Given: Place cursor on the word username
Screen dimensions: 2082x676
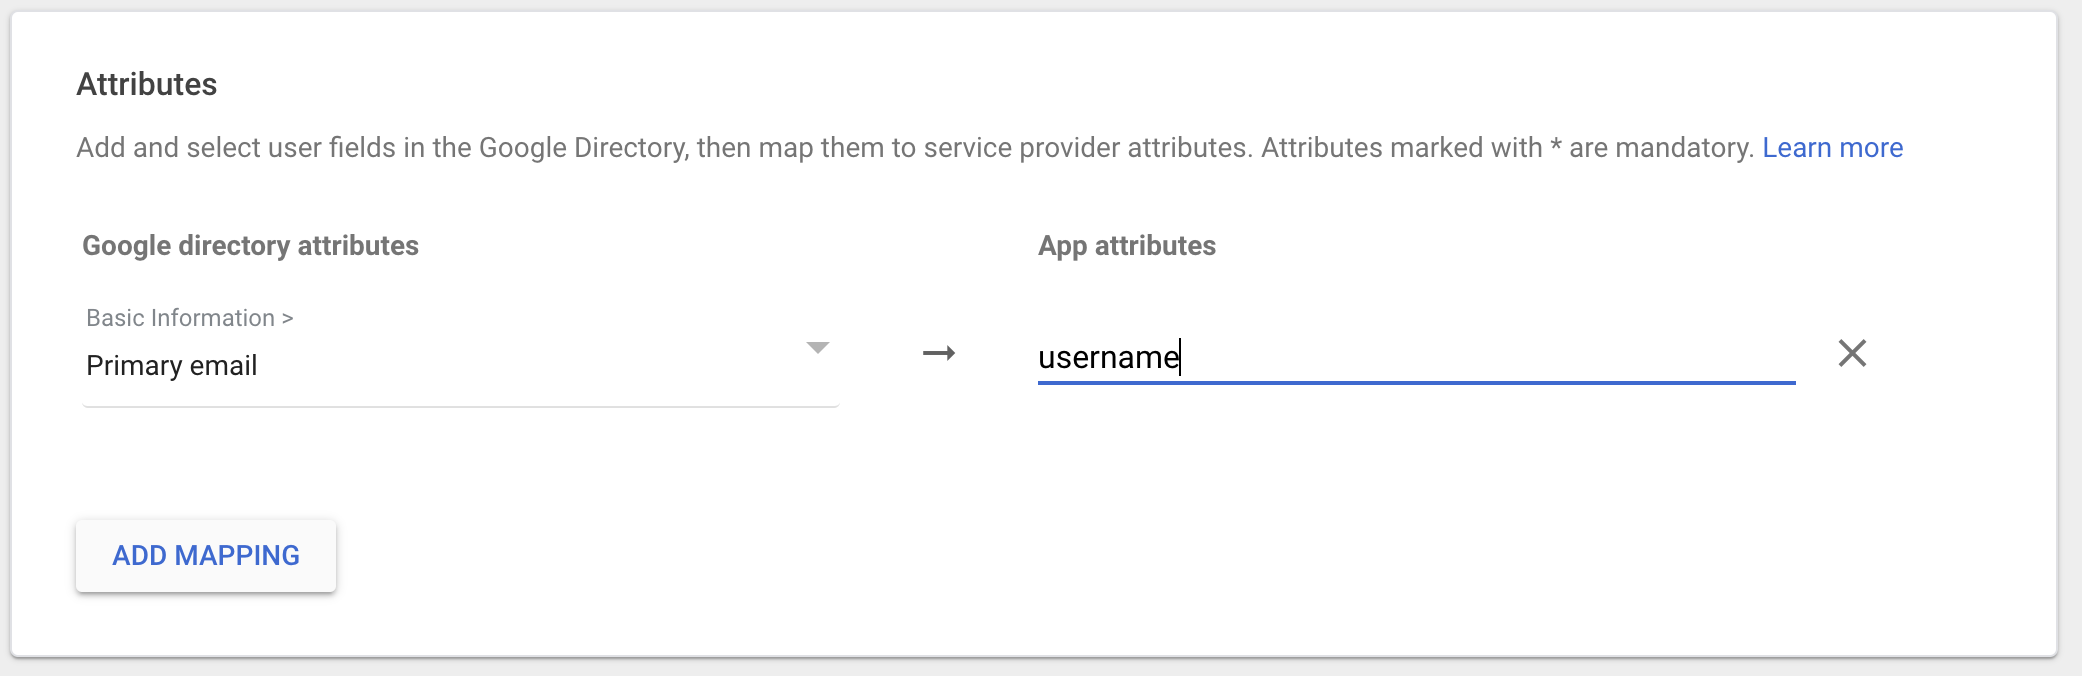Looking at the screenshot, I should tap(1108, 357).
